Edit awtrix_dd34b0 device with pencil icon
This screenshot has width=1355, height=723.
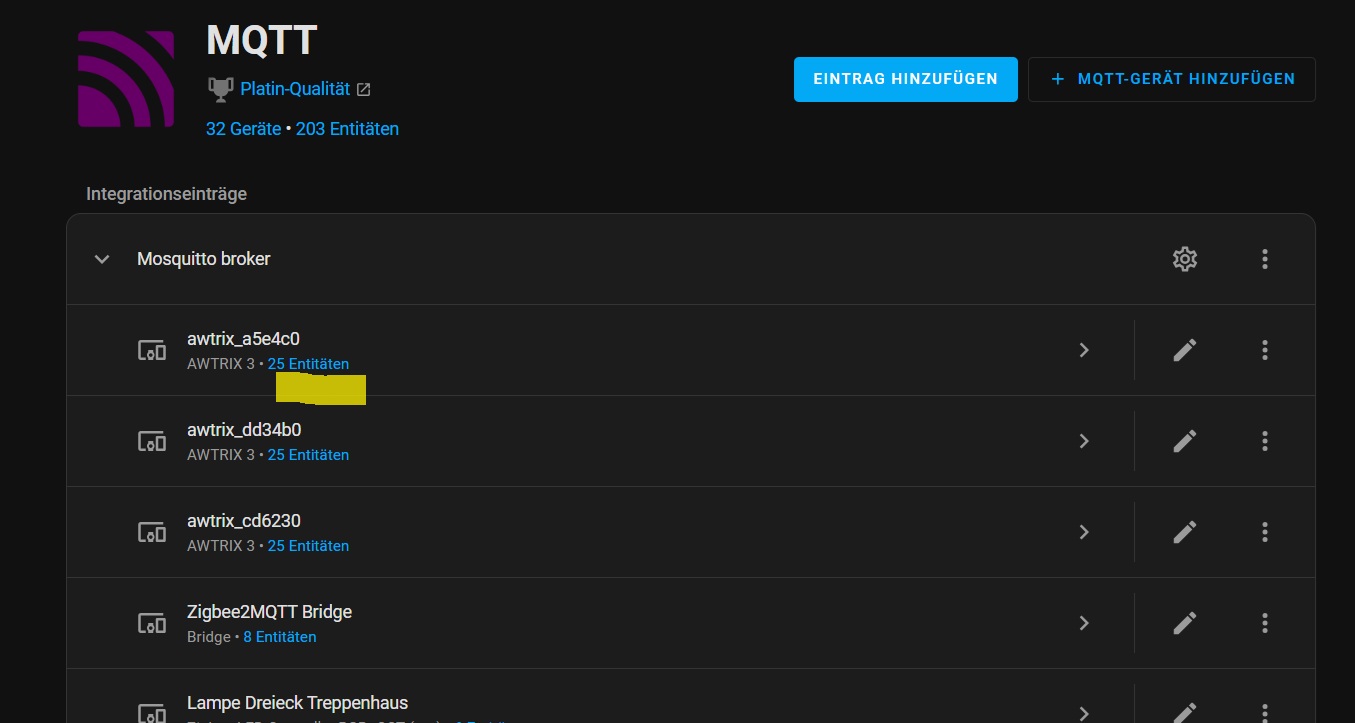[x=1184, y=441]
